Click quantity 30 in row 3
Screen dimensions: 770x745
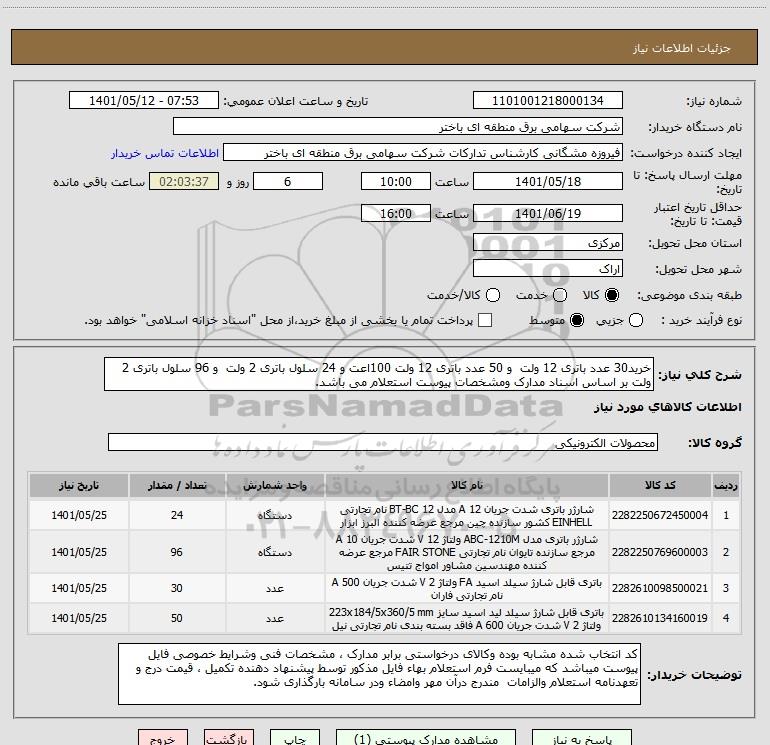(x=177, y=588)
